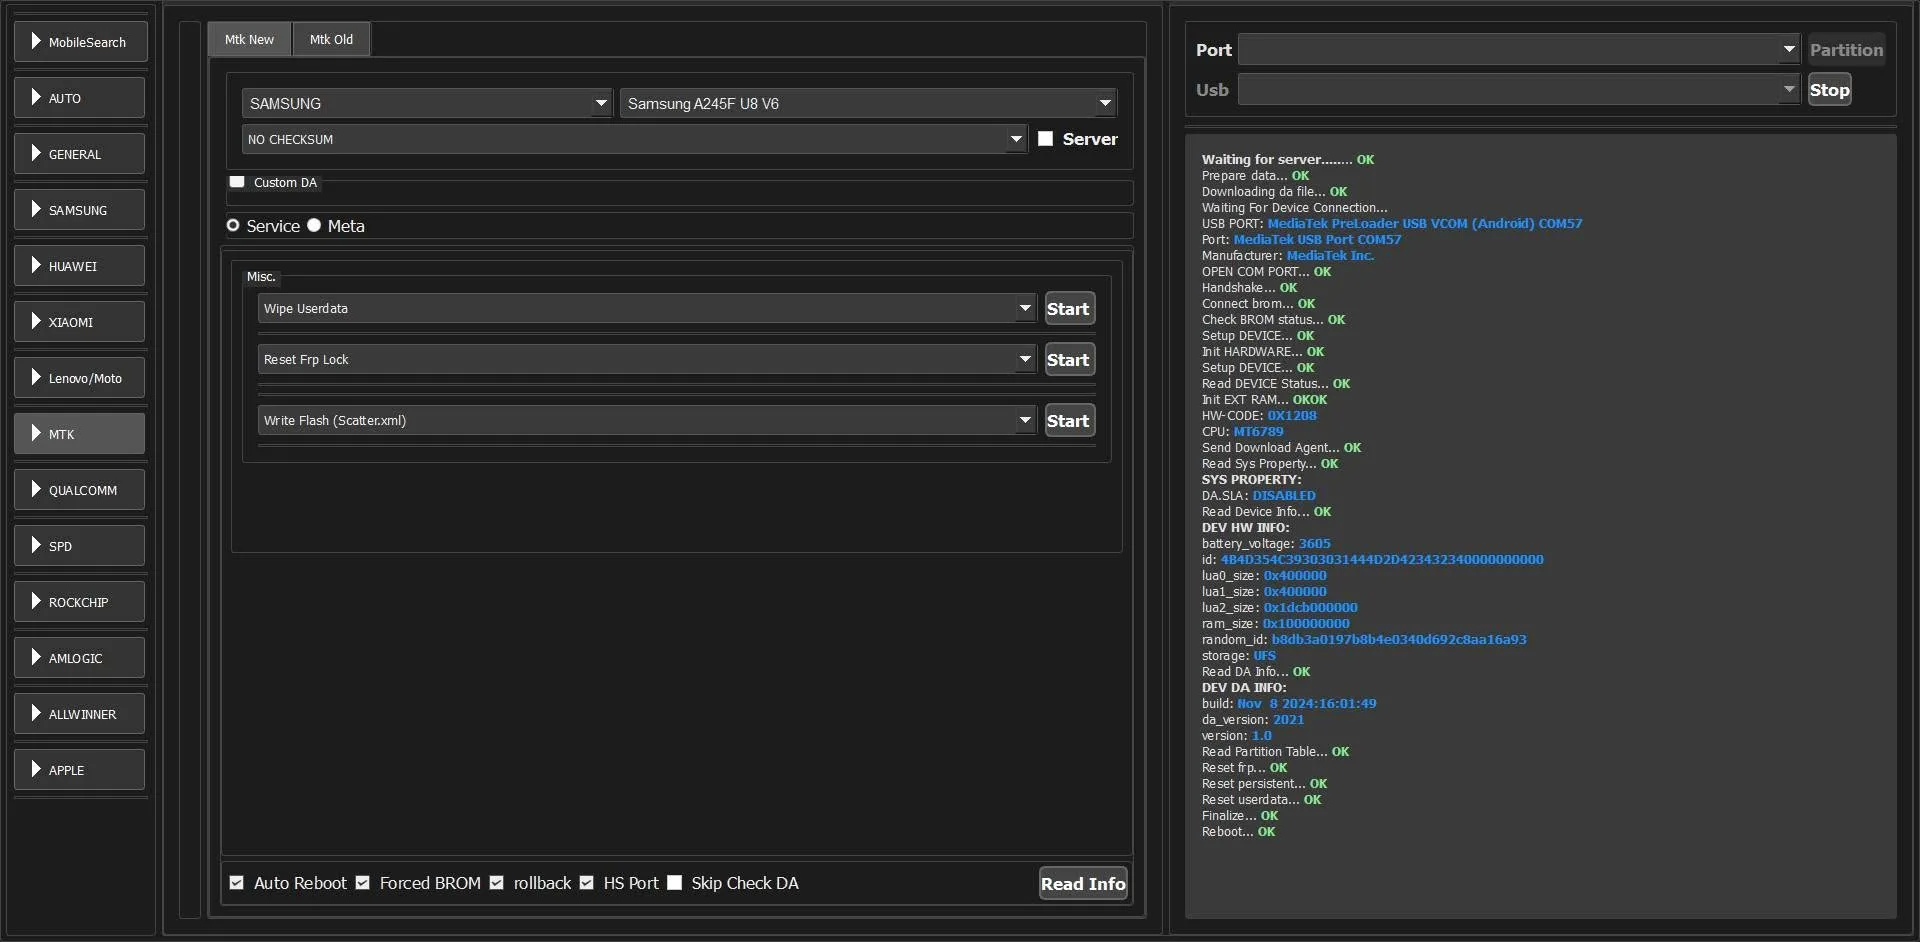
Task: Click the CPU: MT6789 log line
Action: click(x=1243, y=432)
